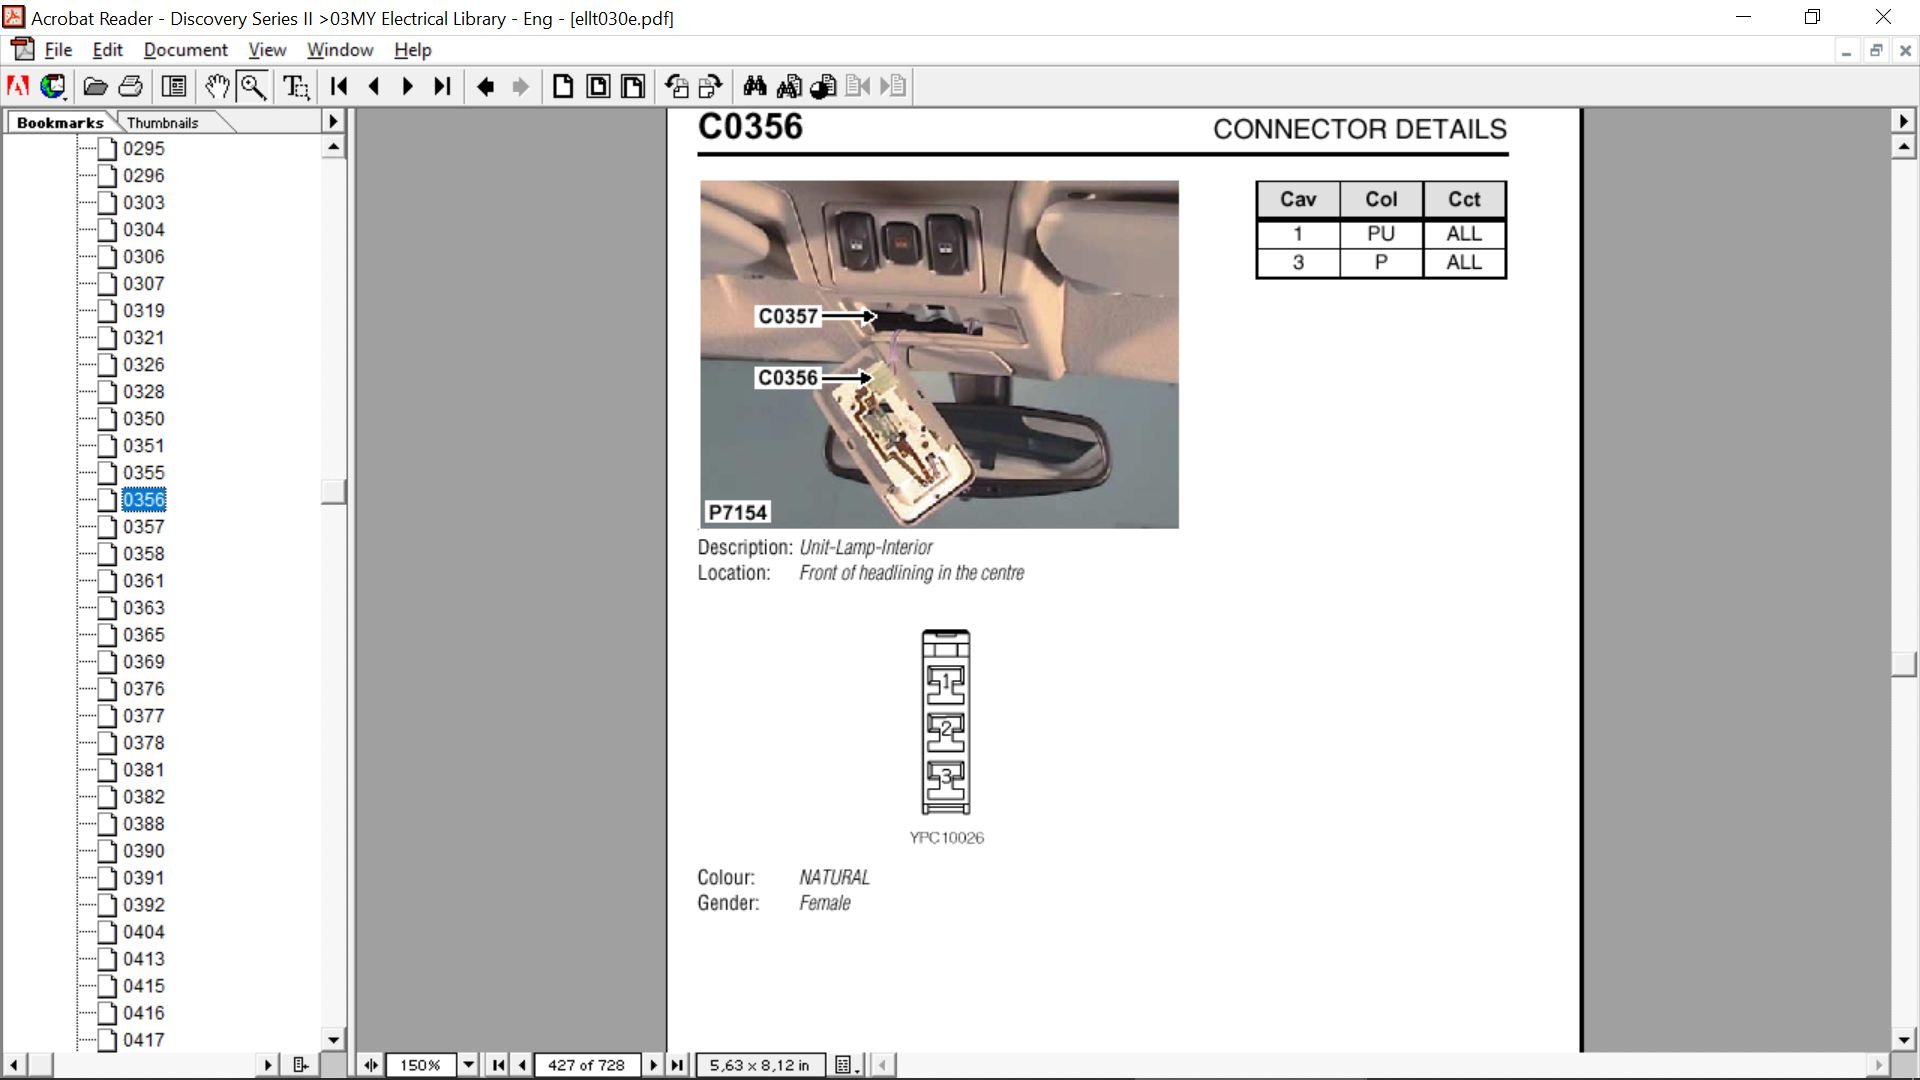Open bookmark 0357
1920x1080 pixels.
tap(144, 527)
